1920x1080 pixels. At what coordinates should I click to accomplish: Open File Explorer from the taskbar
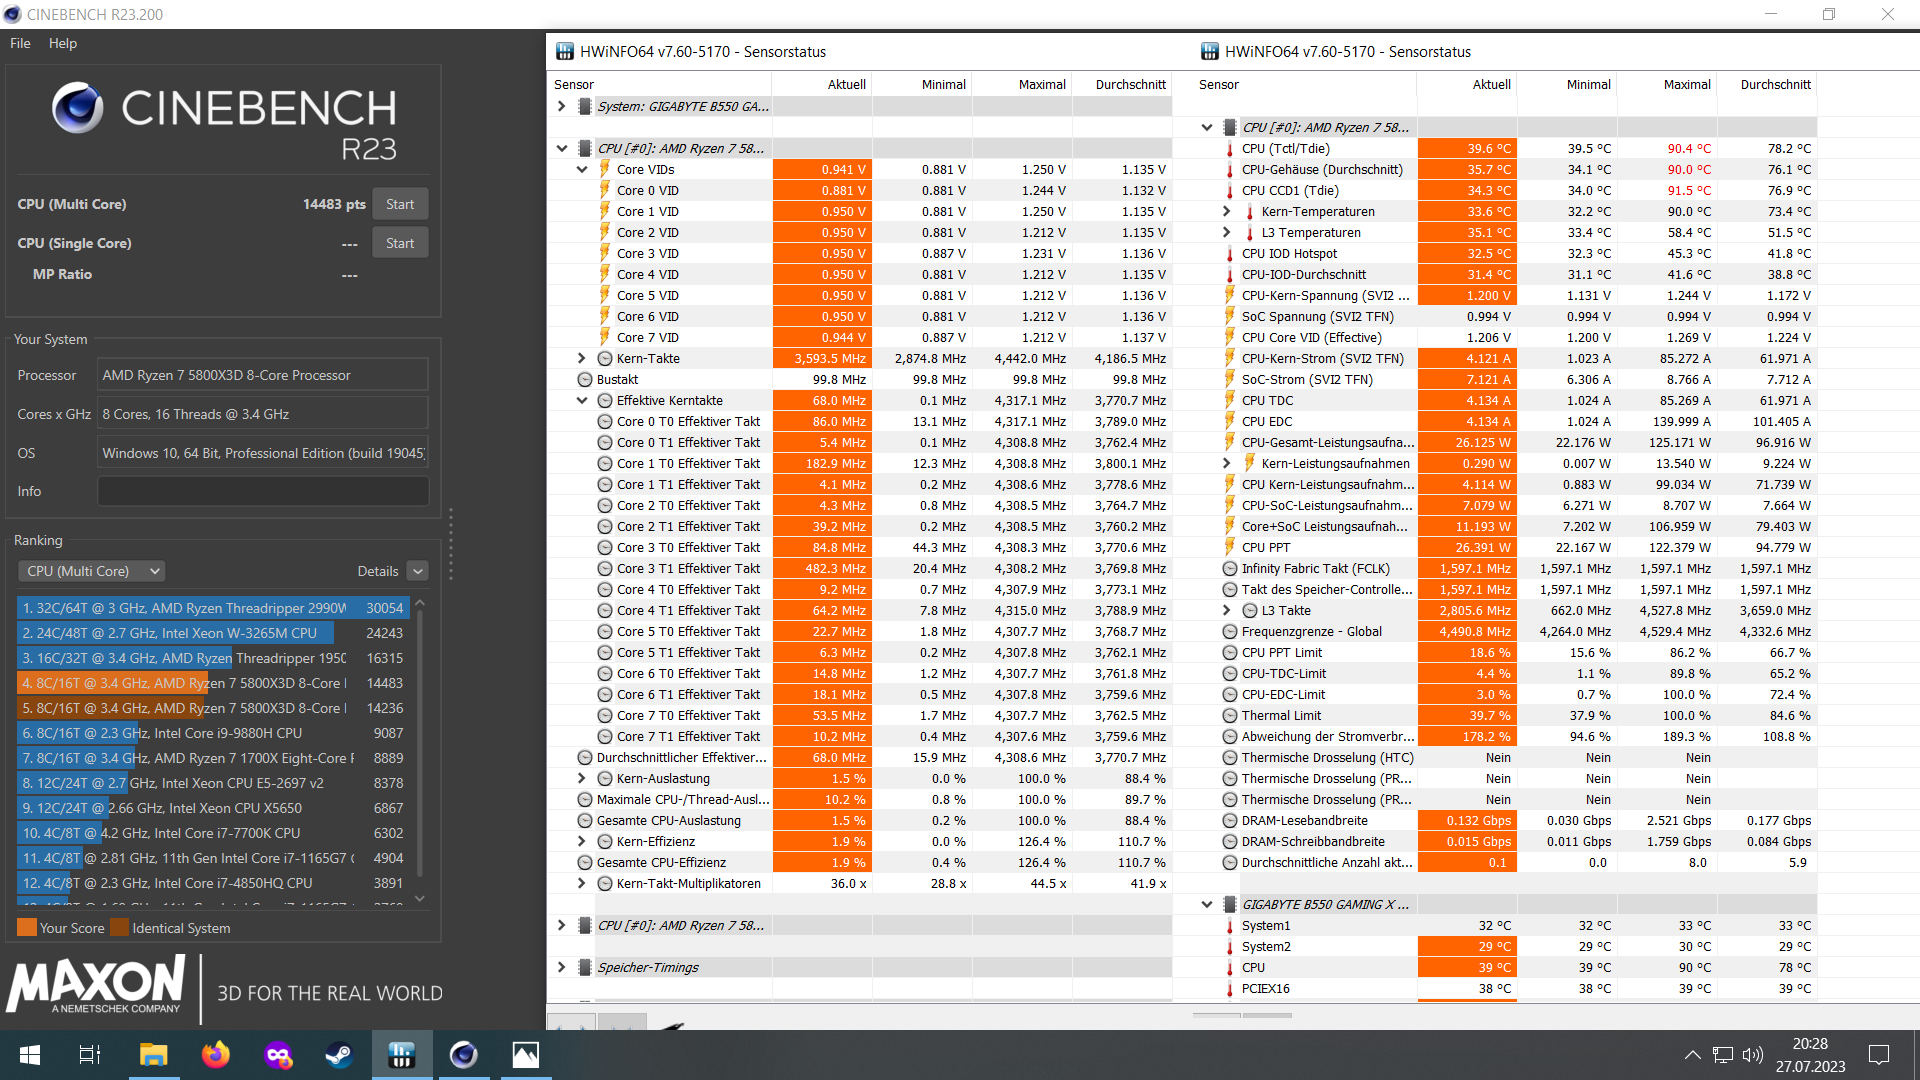click(x=153, y=1055)
